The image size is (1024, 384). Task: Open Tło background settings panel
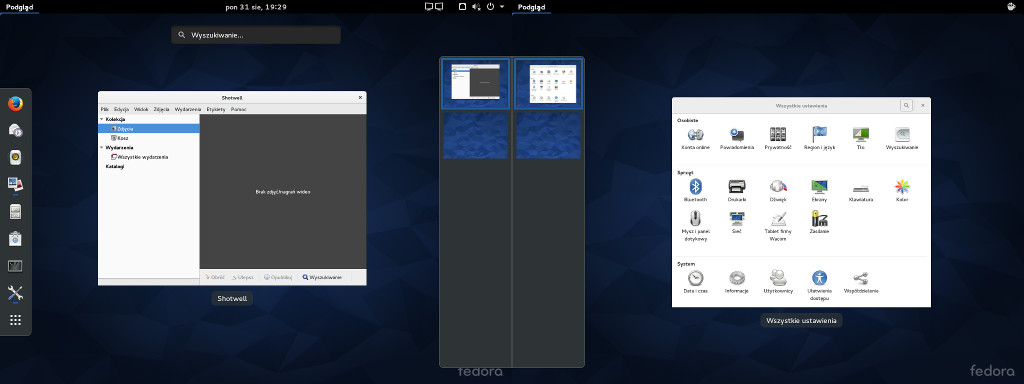[861, 138]
